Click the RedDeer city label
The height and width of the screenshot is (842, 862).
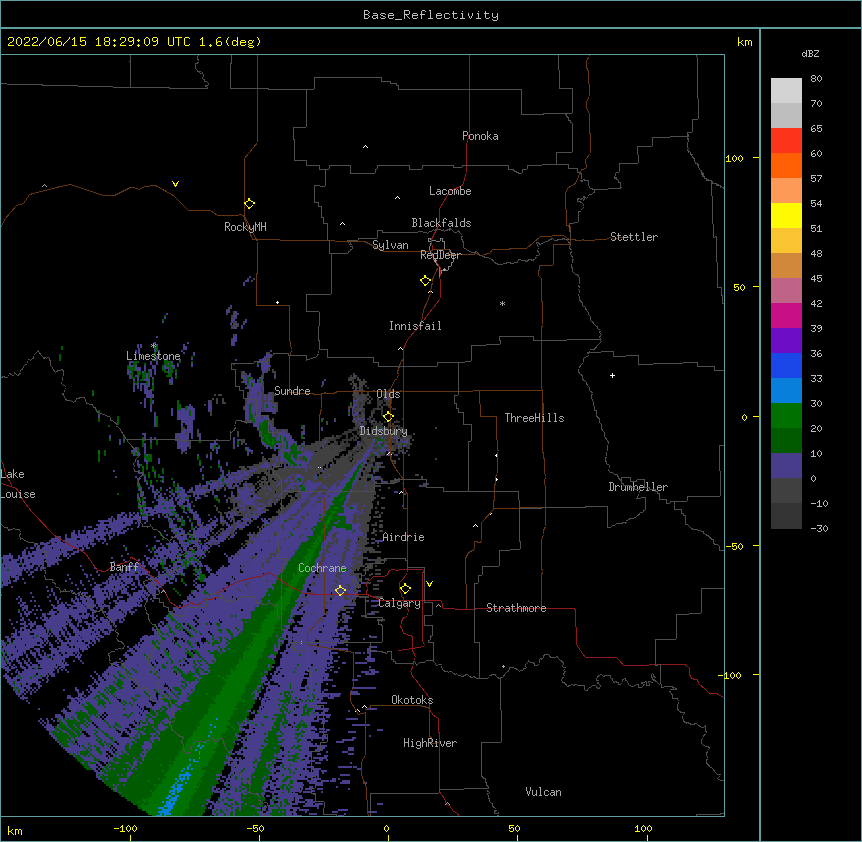coord(440,255)
